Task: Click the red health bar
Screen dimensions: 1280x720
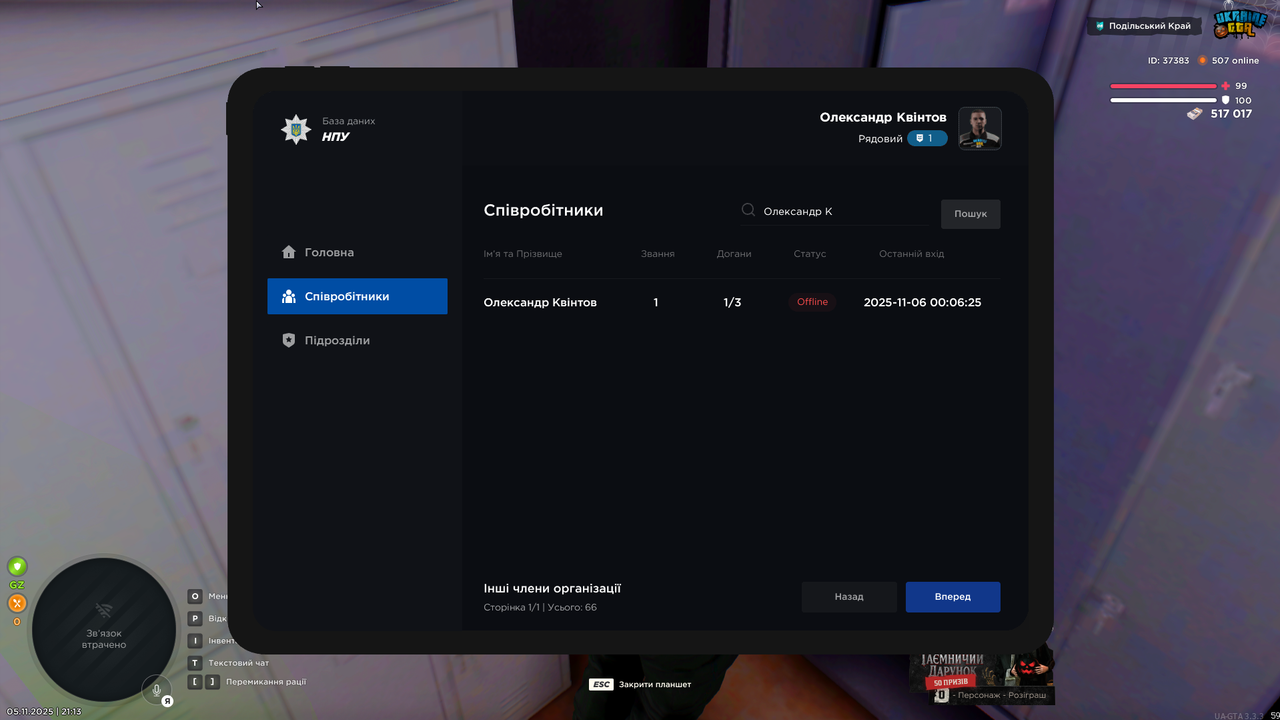Action: 1163,86
